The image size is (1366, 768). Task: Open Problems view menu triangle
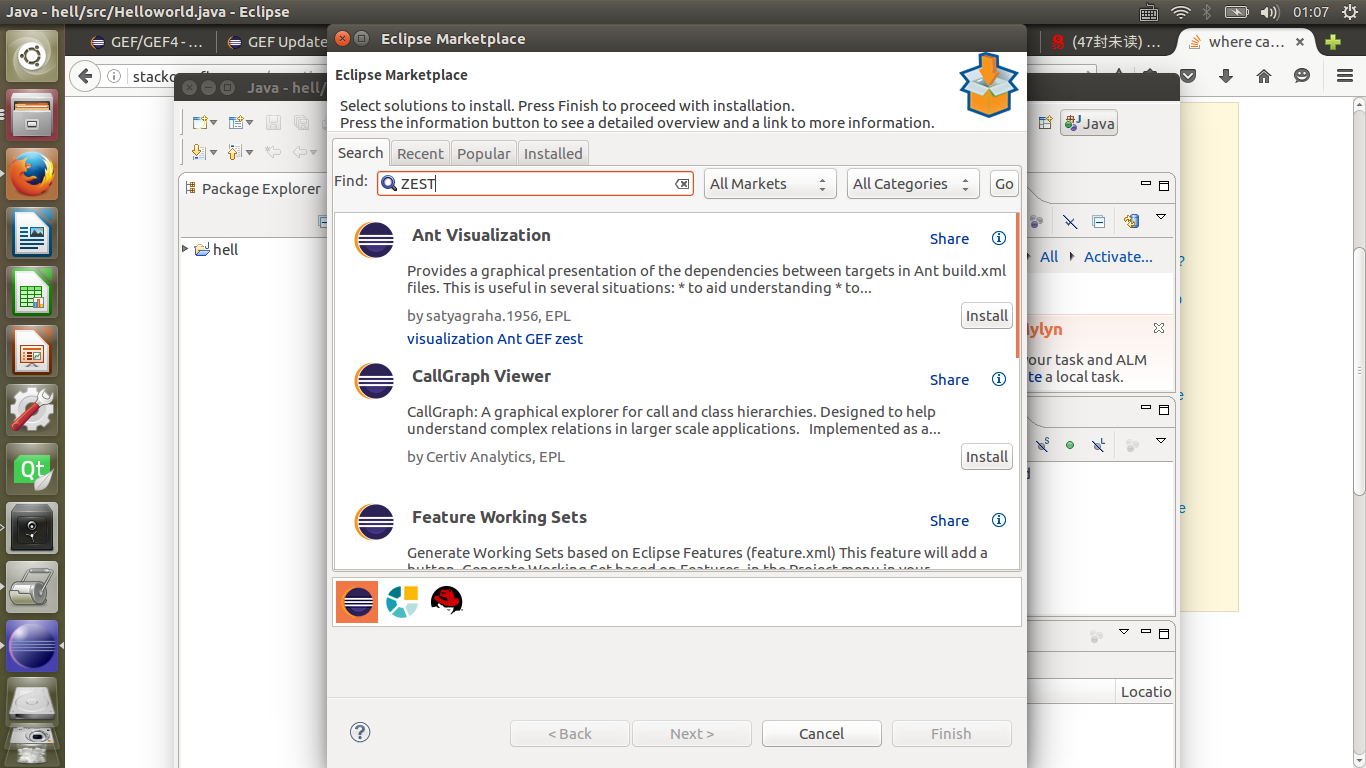(1124, 632)
